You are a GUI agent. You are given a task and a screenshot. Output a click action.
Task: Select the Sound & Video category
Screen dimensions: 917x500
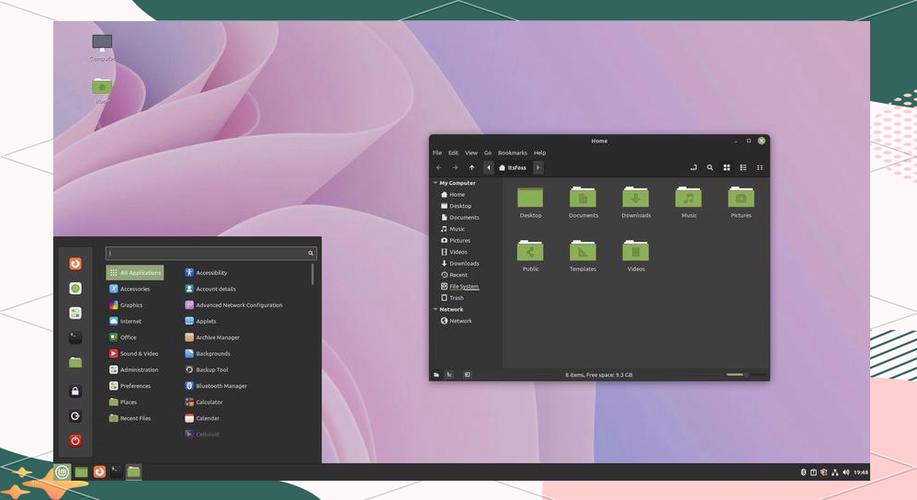click(134, 354)
